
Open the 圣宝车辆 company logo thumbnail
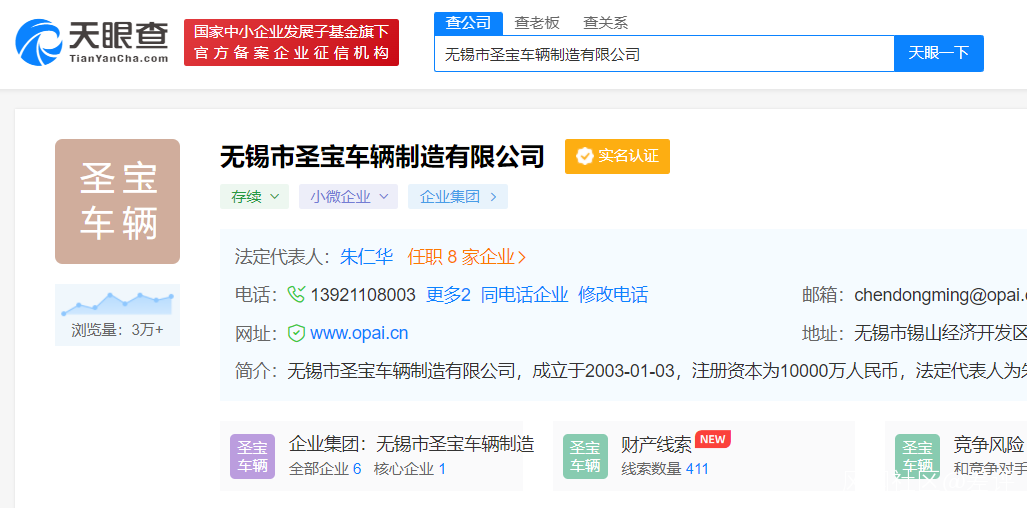point(117,202)
